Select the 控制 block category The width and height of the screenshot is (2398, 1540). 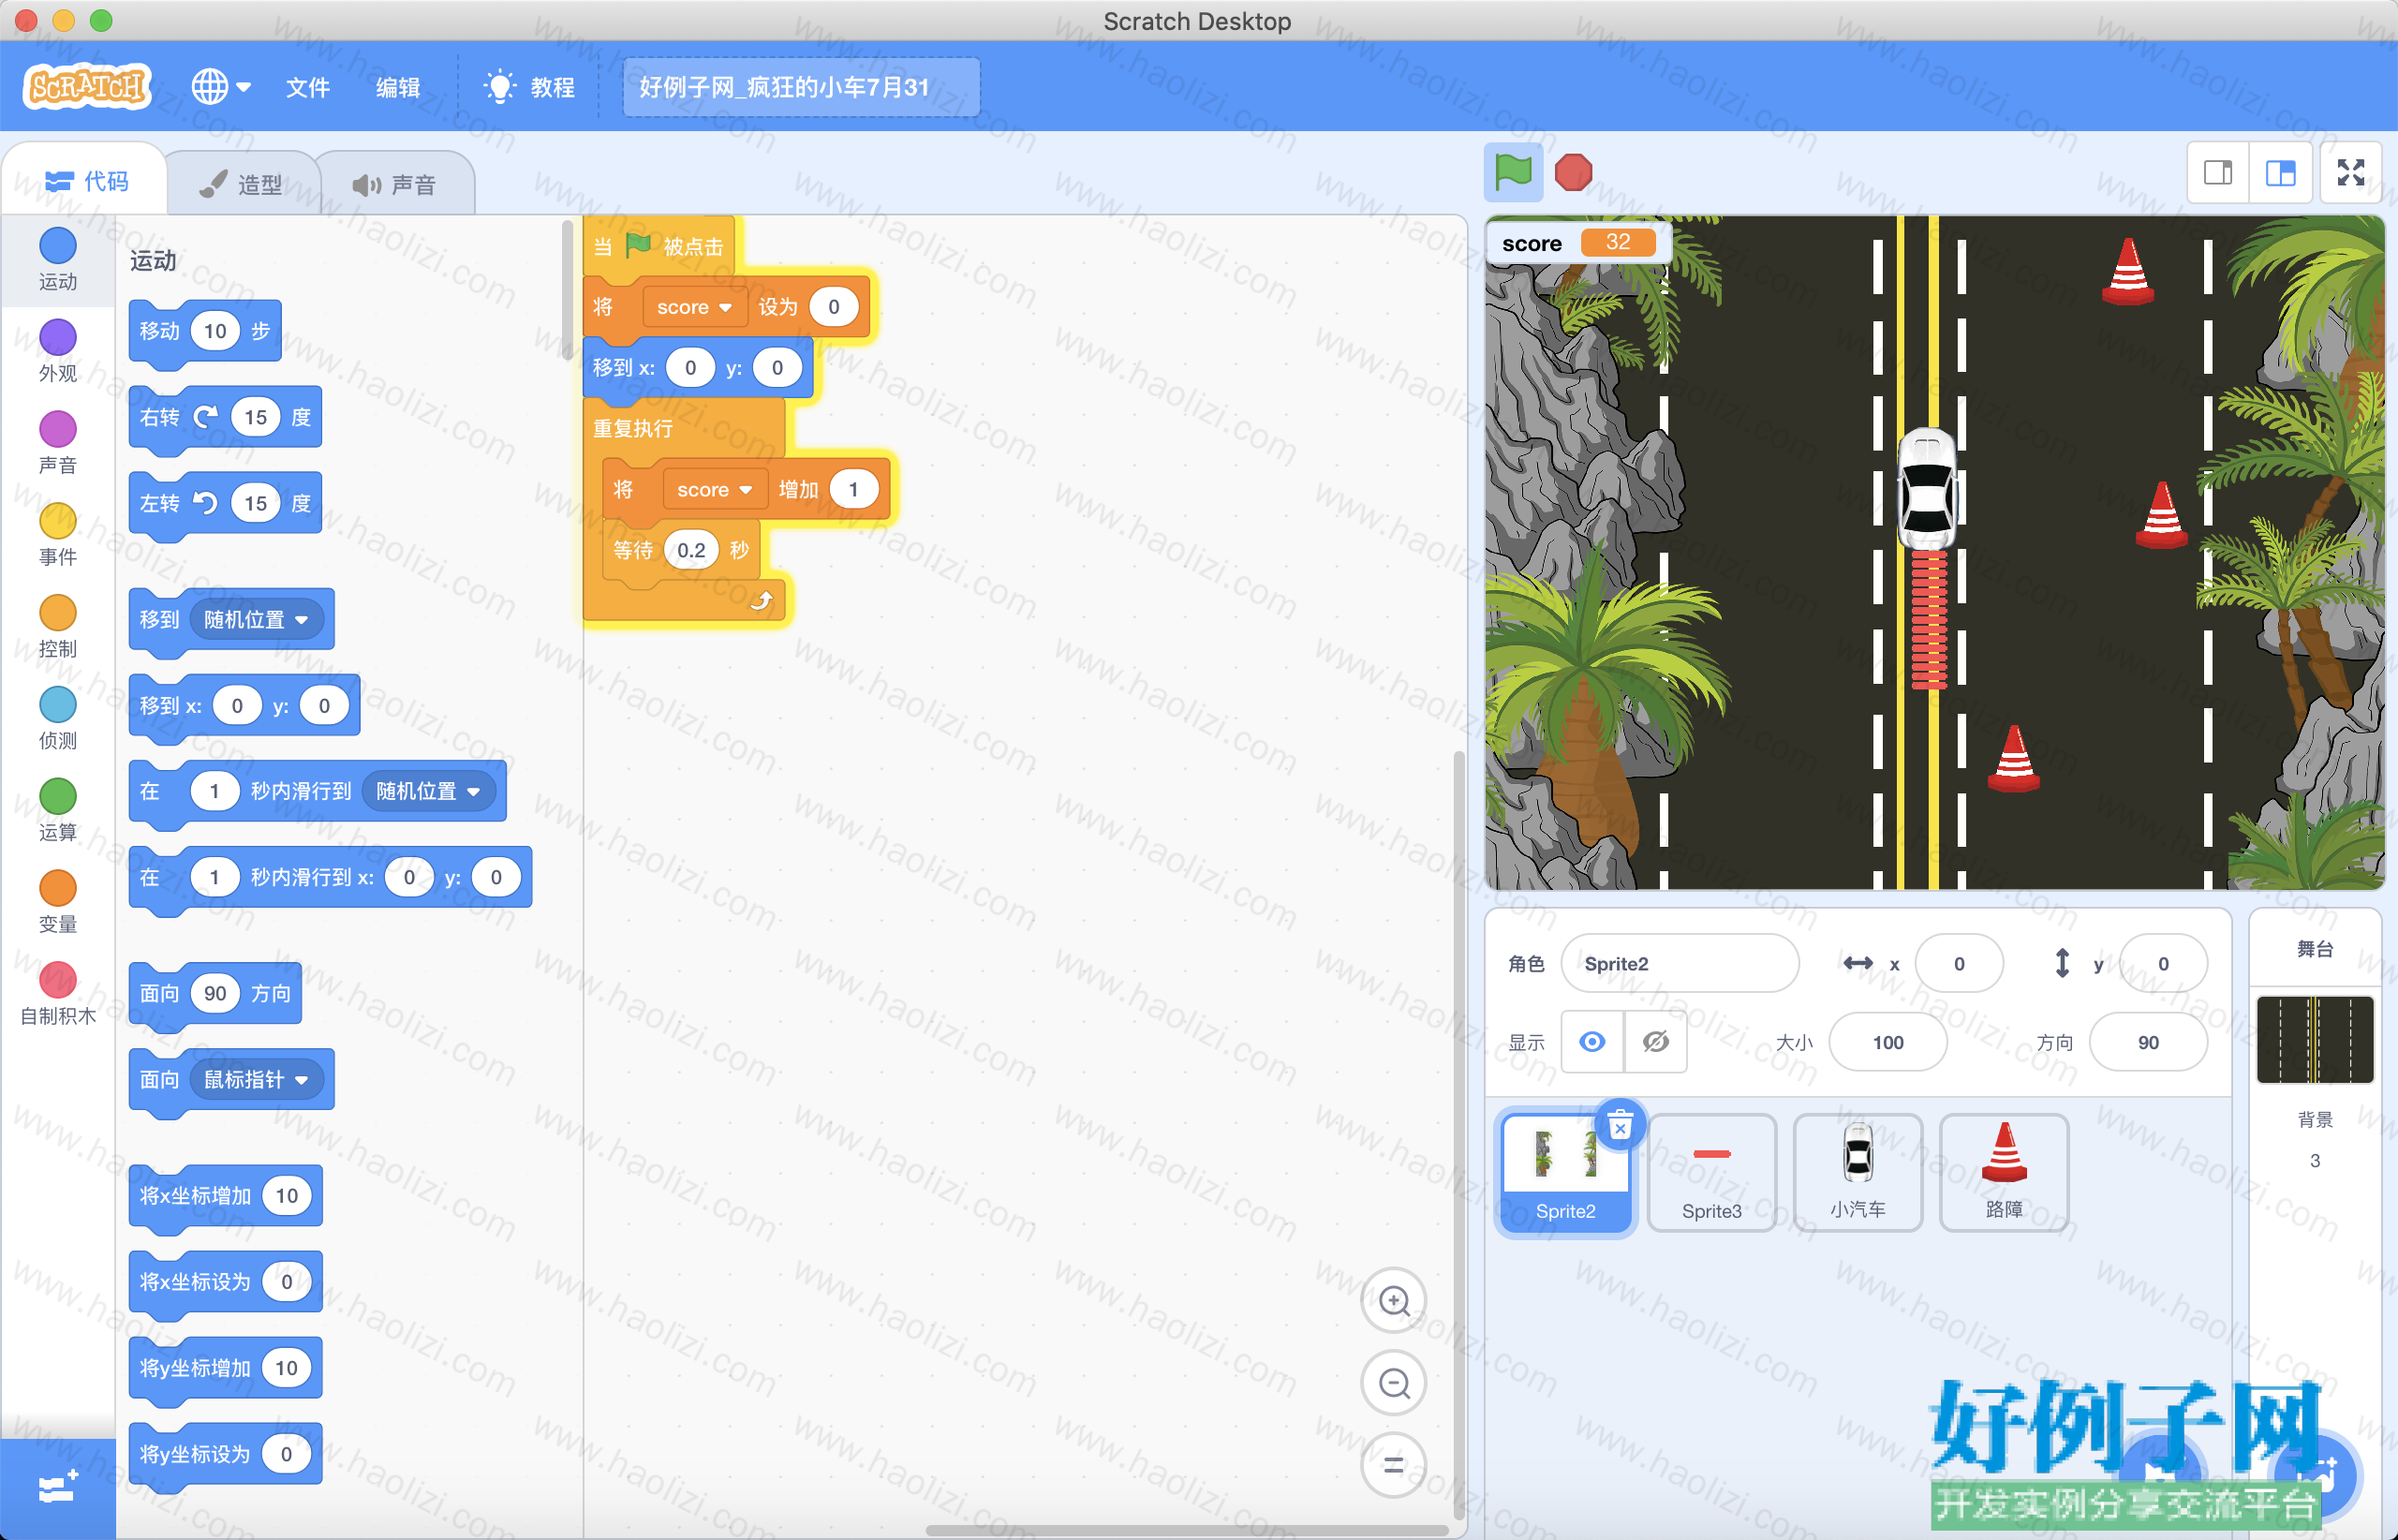[x=58, y=627]
